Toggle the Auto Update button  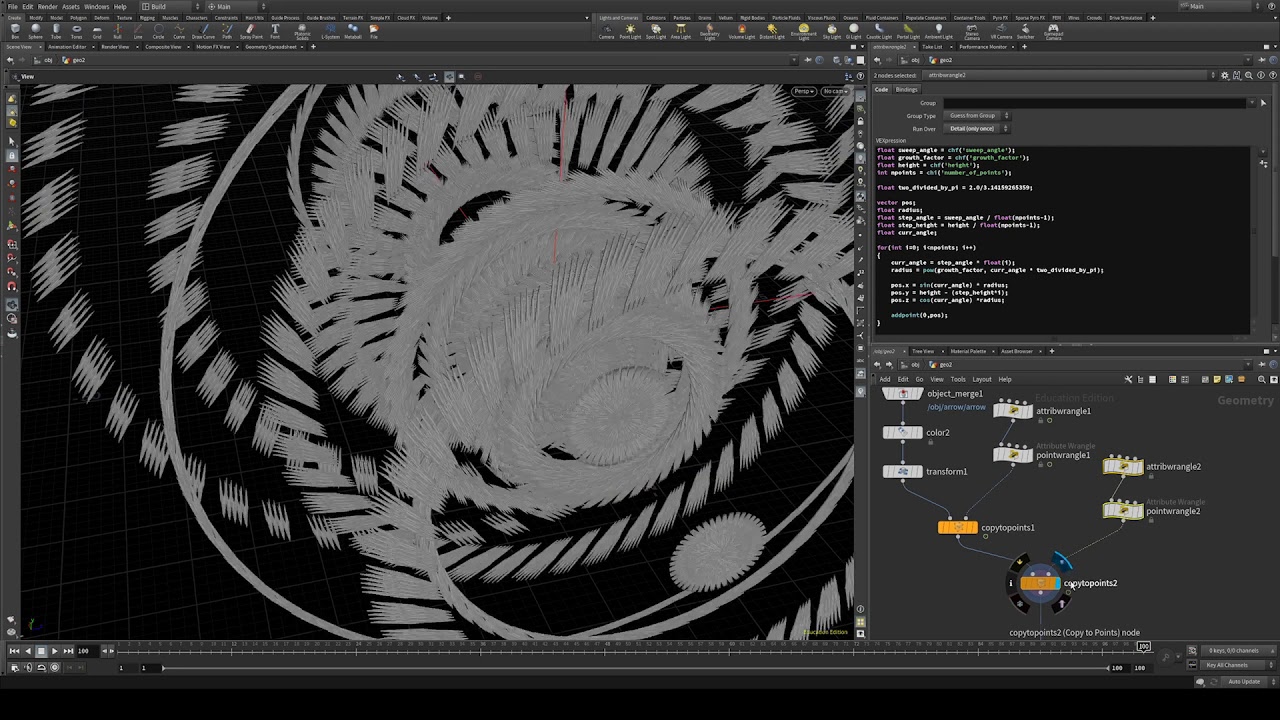pyautogui.click(x=1244, y=682)
